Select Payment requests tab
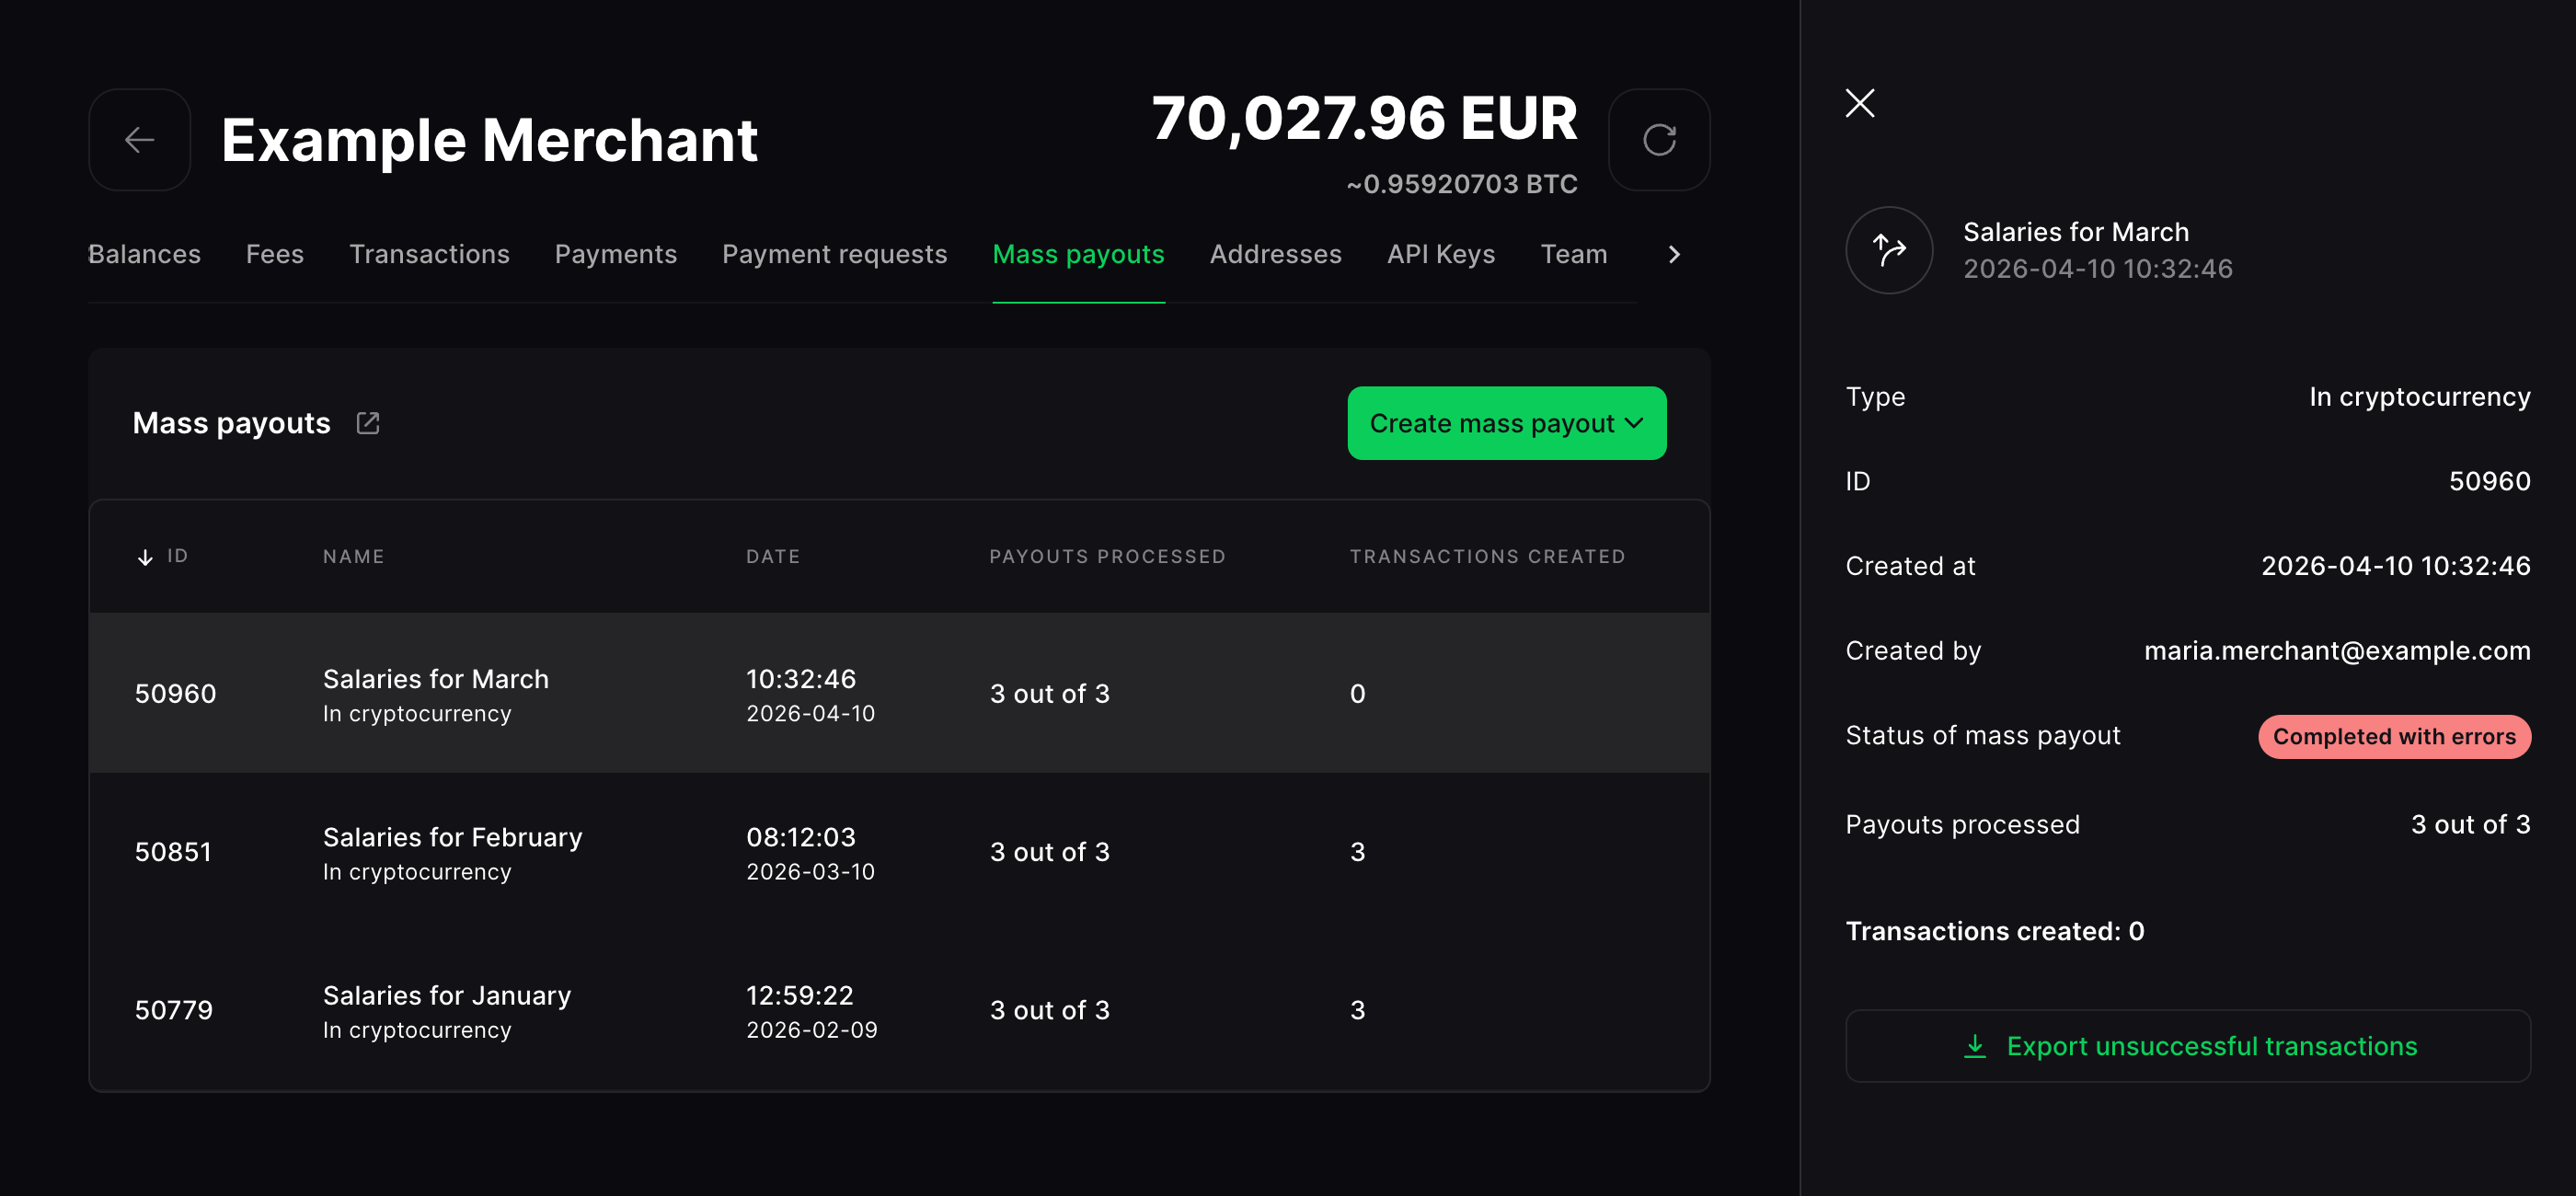Image resolution: width=2576 pixels, height=1196 pixels. pos(834,254)
